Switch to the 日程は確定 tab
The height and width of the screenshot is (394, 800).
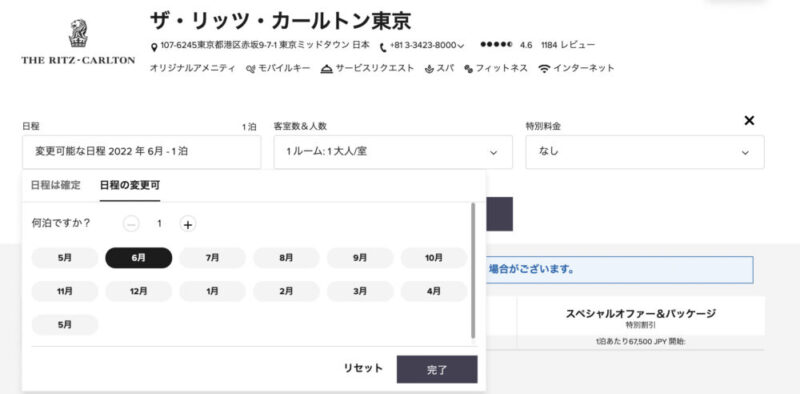[56, 185]
